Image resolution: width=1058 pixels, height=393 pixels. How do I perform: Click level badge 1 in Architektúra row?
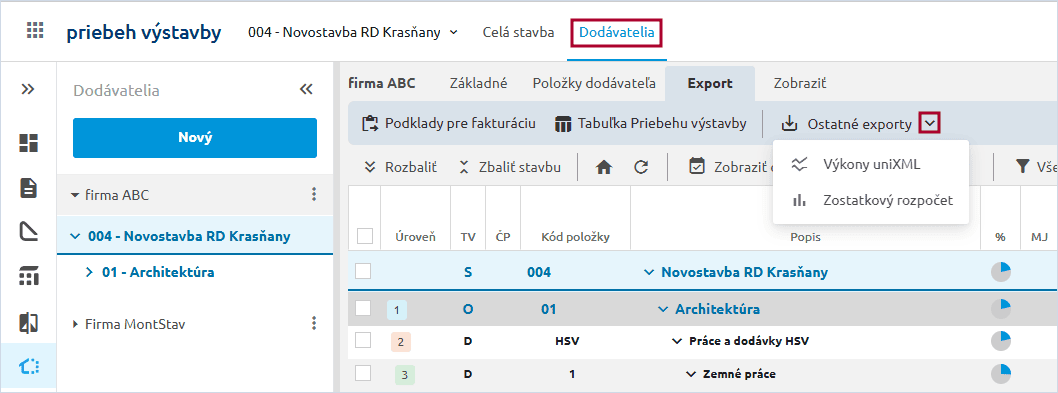[397, 310]
